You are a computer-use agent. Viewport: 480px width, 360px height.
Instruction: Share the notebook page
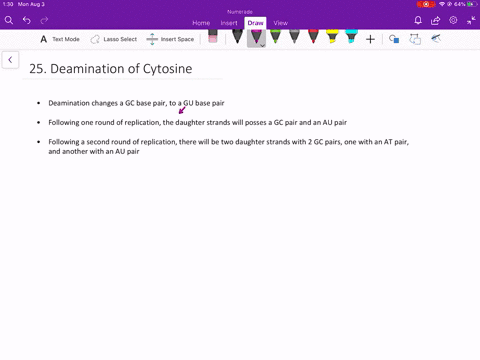[435, 20]
